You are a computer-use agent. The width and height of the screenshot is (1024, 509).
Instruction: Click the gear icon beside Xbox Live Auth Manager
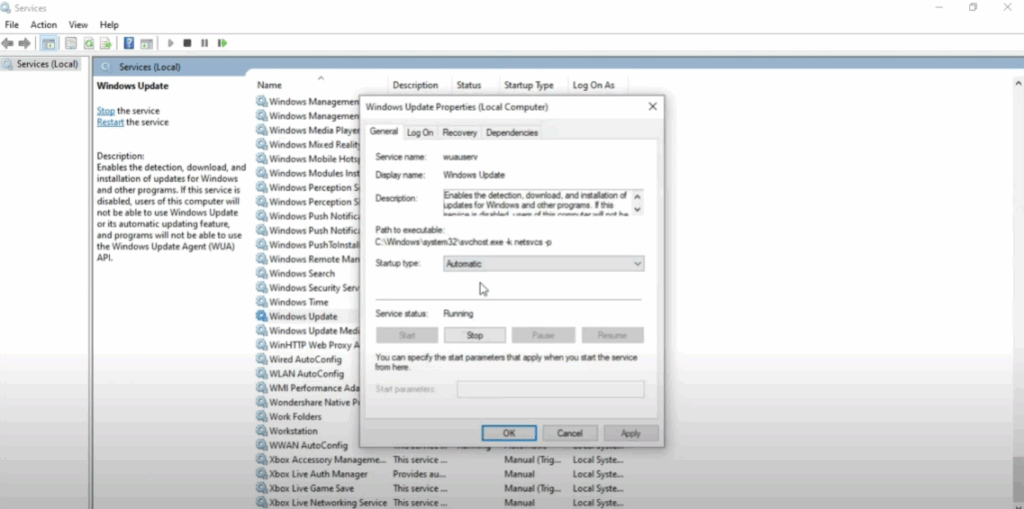point(262,474)
